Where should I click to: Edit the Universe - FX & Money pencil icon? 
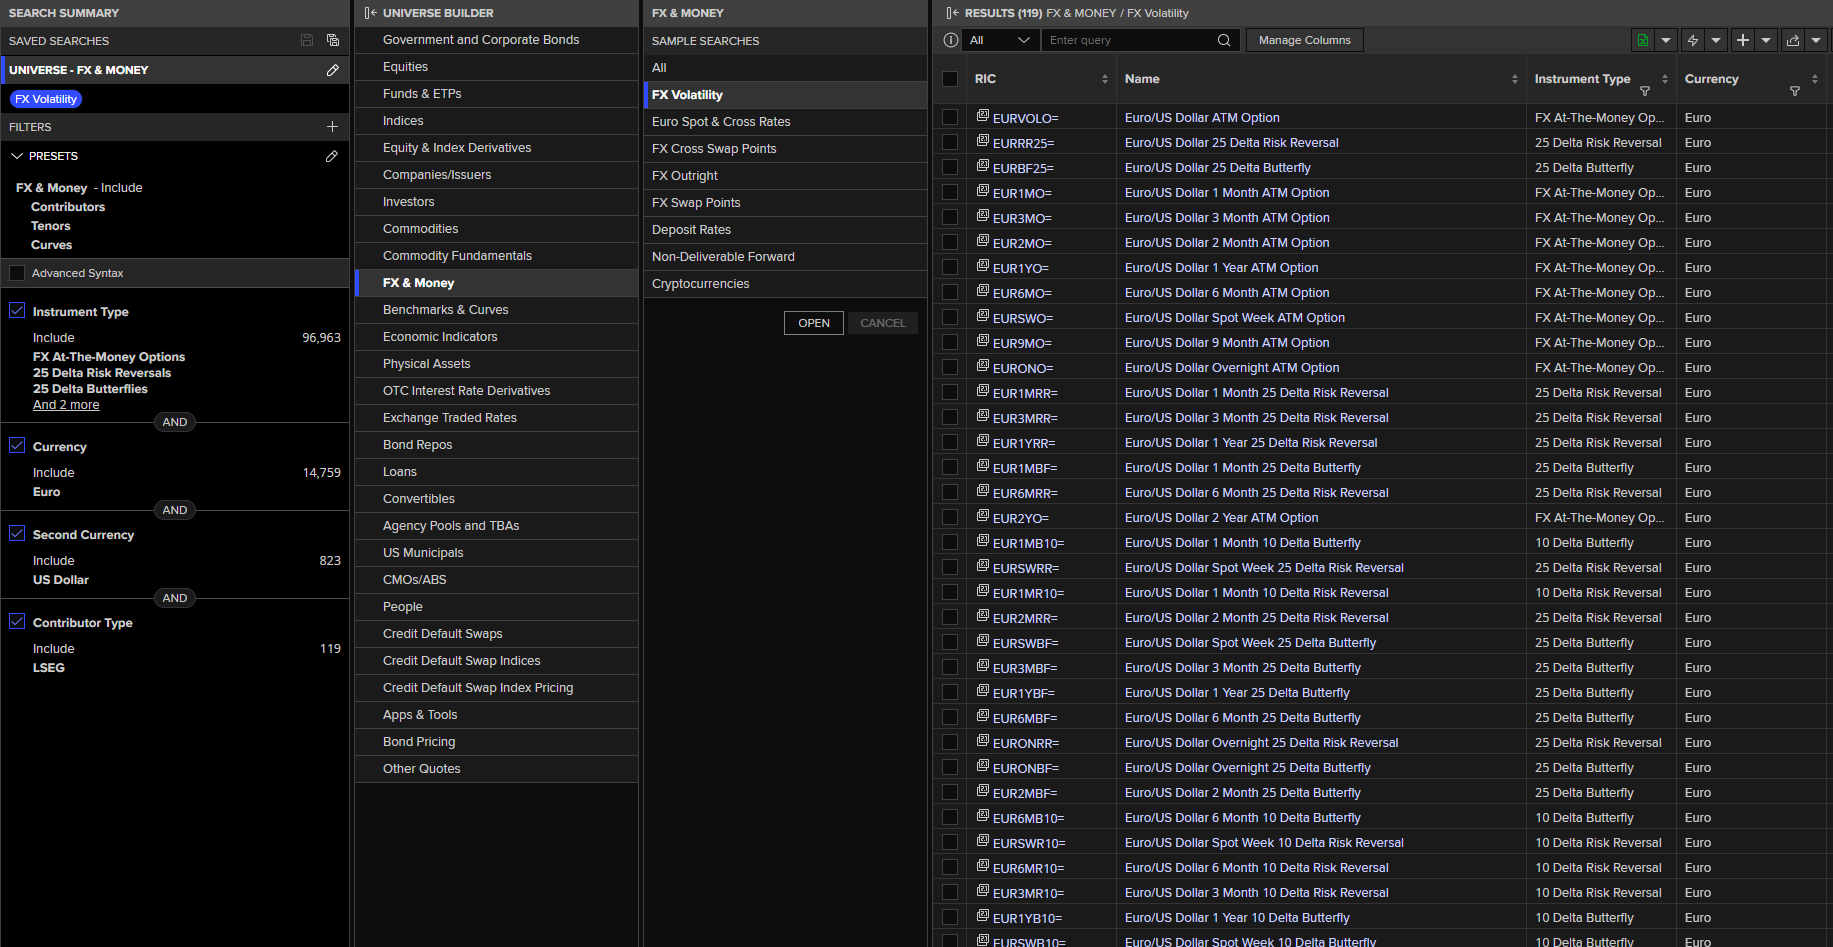[x=333, y=70]
